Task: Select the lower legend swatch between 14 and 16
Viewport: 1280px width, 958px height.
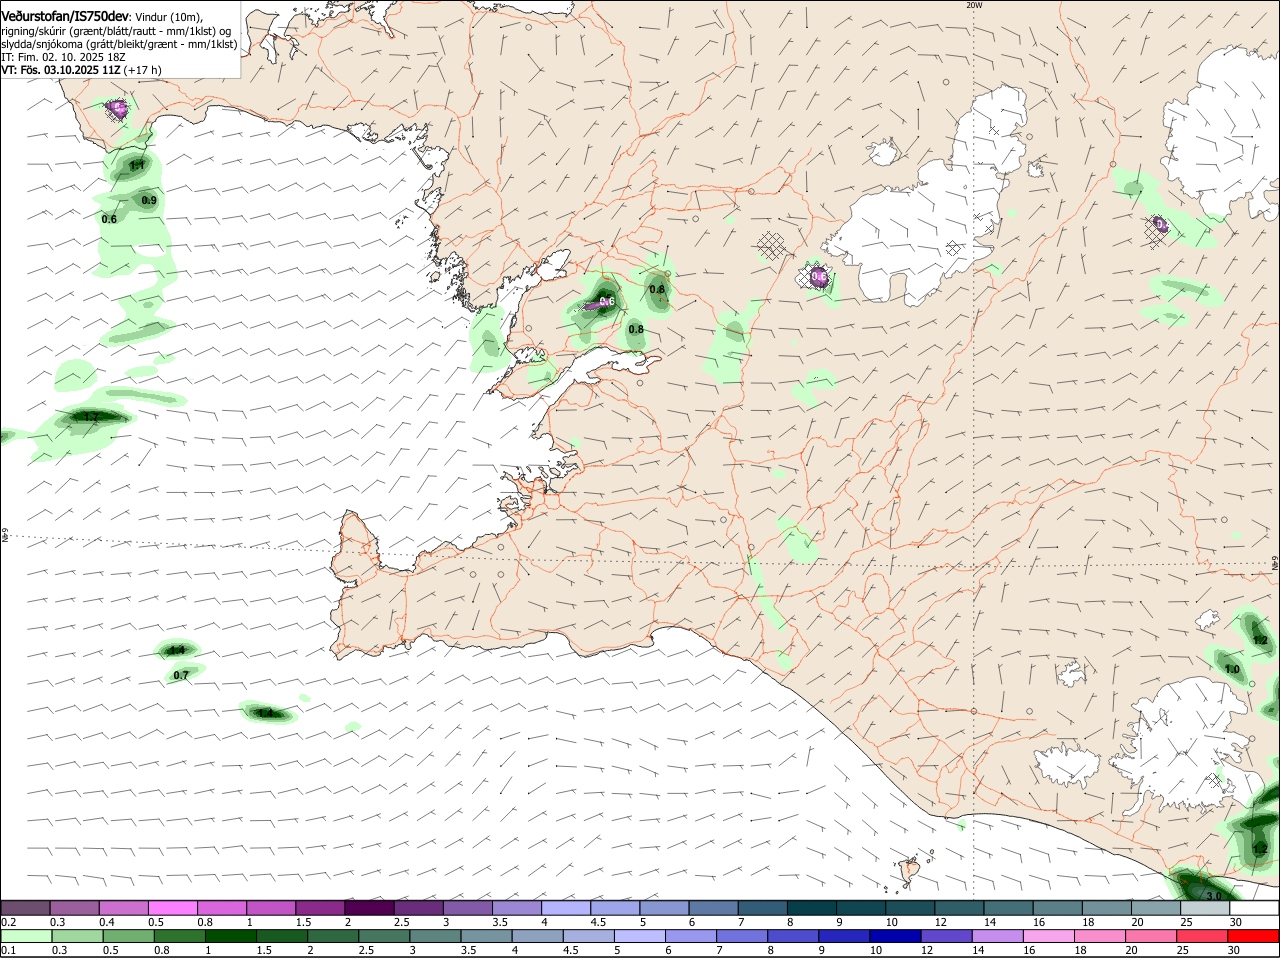Action: coord(996,936)
